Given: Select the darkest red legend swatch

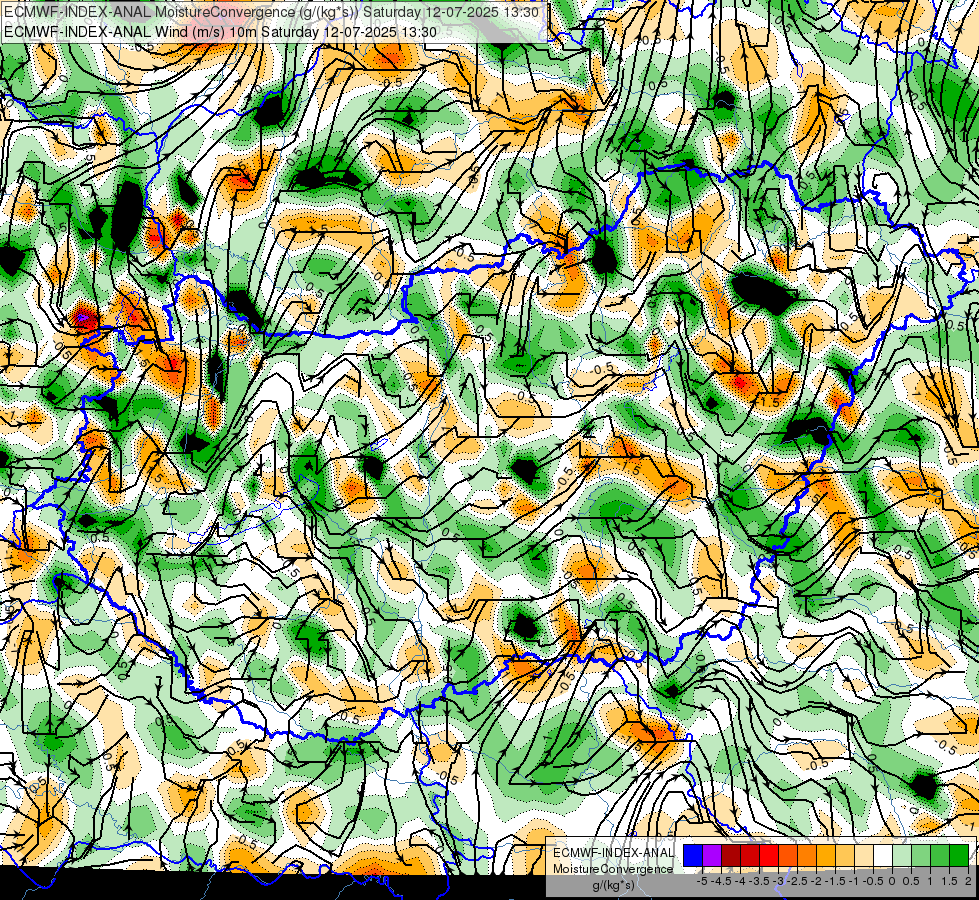Looking at the screenshot, I should pos(731,855).
